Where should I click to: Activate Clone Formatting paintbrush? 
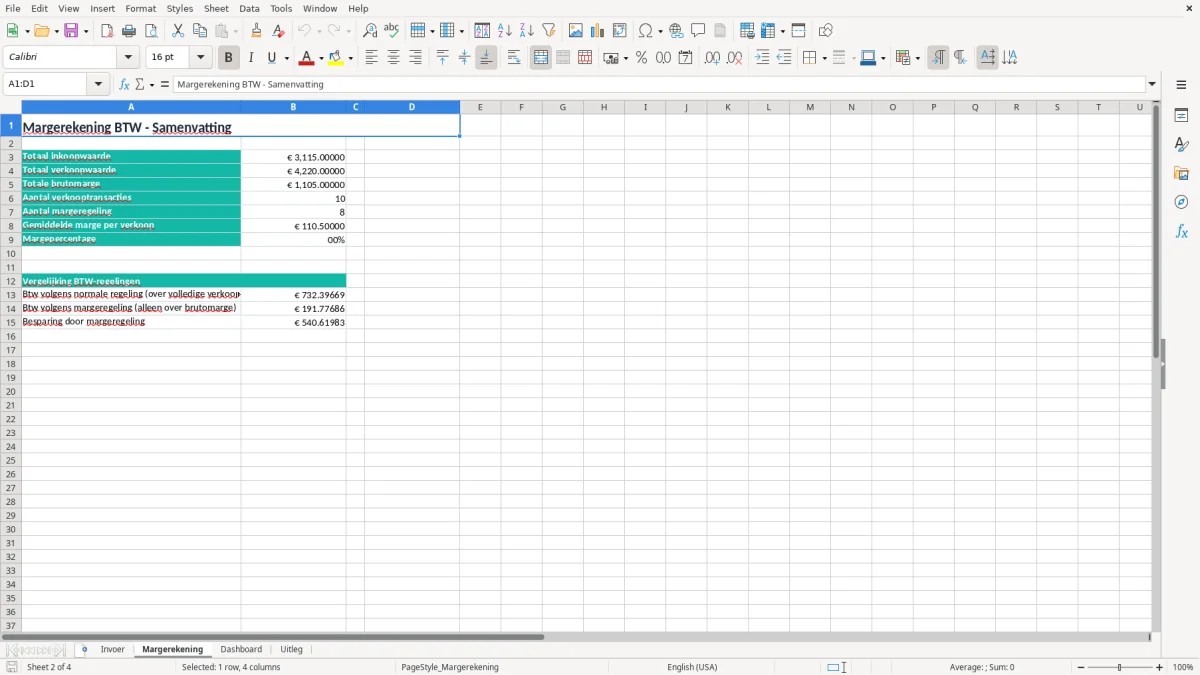click(x=257, y=31)
